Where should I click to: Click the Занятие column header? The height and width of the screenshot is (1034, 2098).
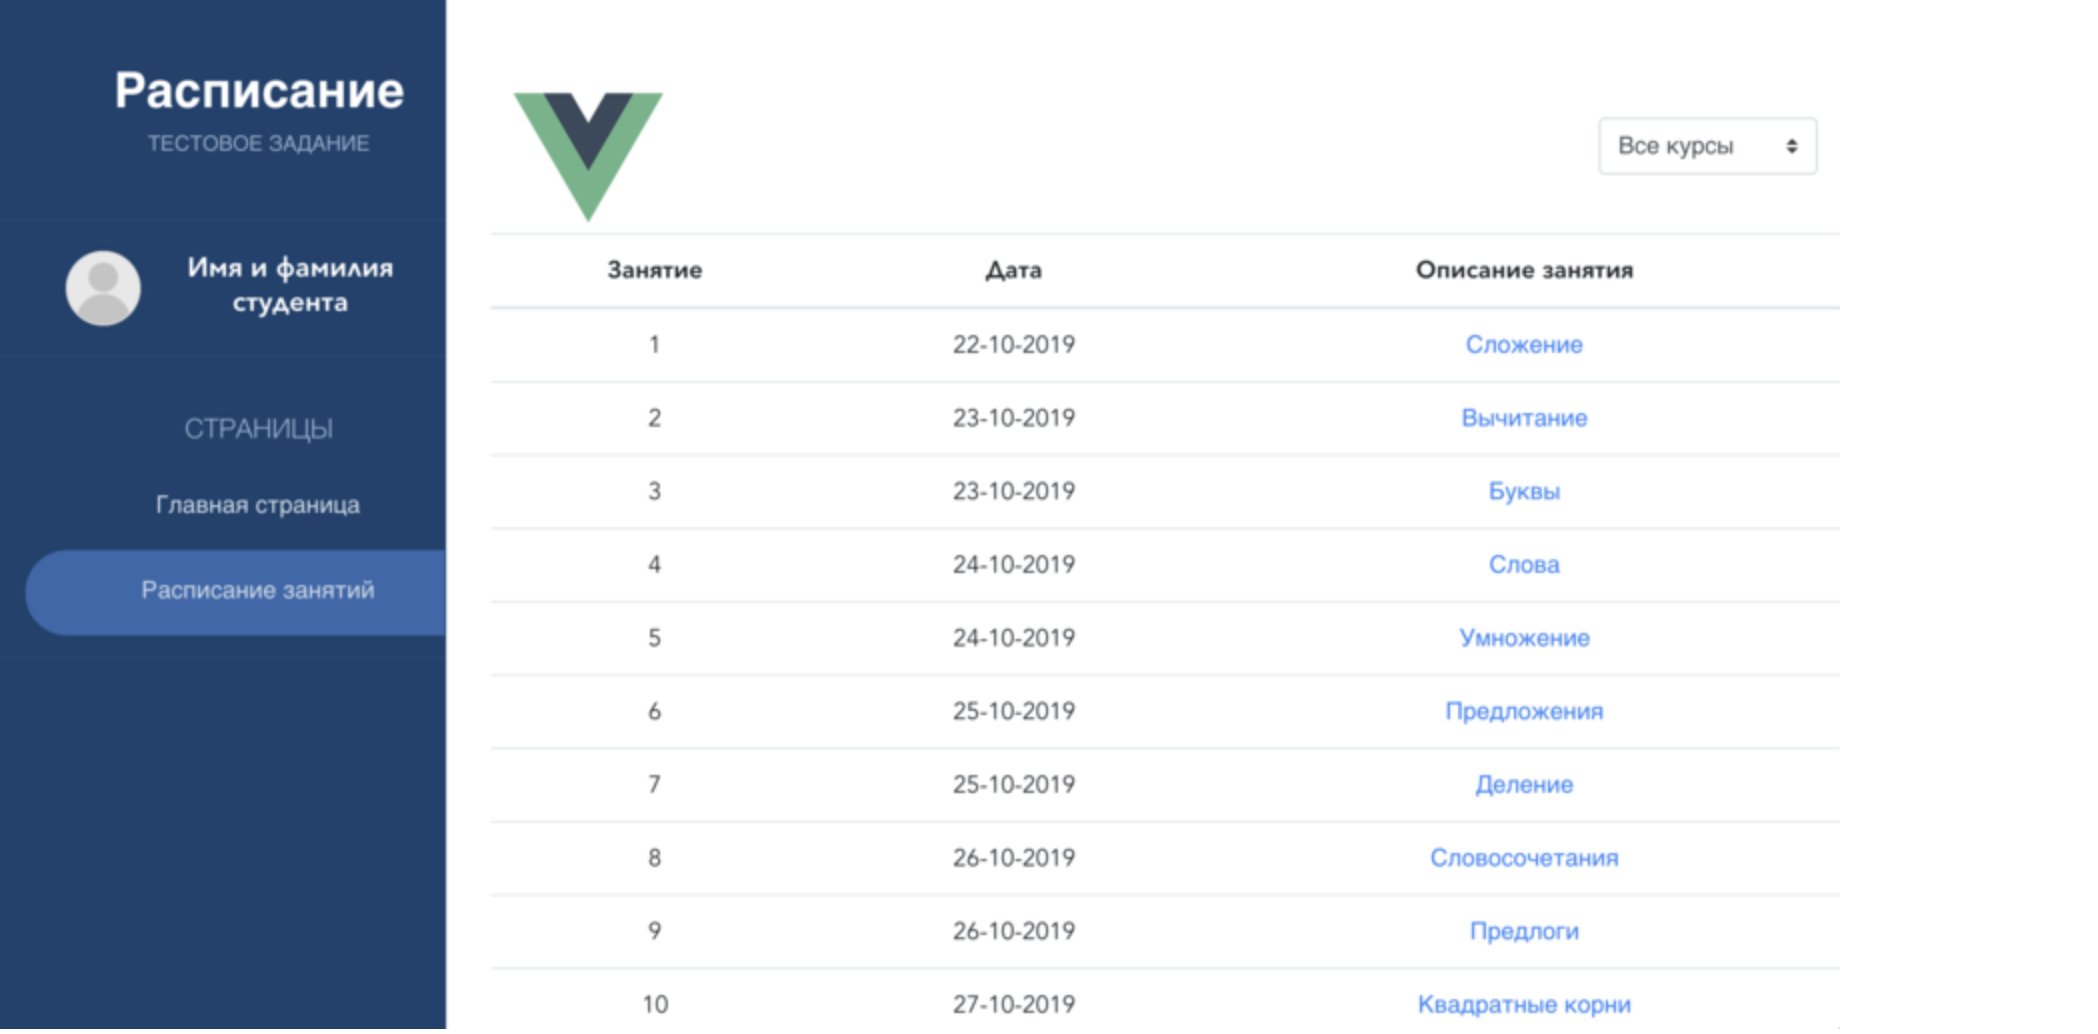(x=654, y=269)
